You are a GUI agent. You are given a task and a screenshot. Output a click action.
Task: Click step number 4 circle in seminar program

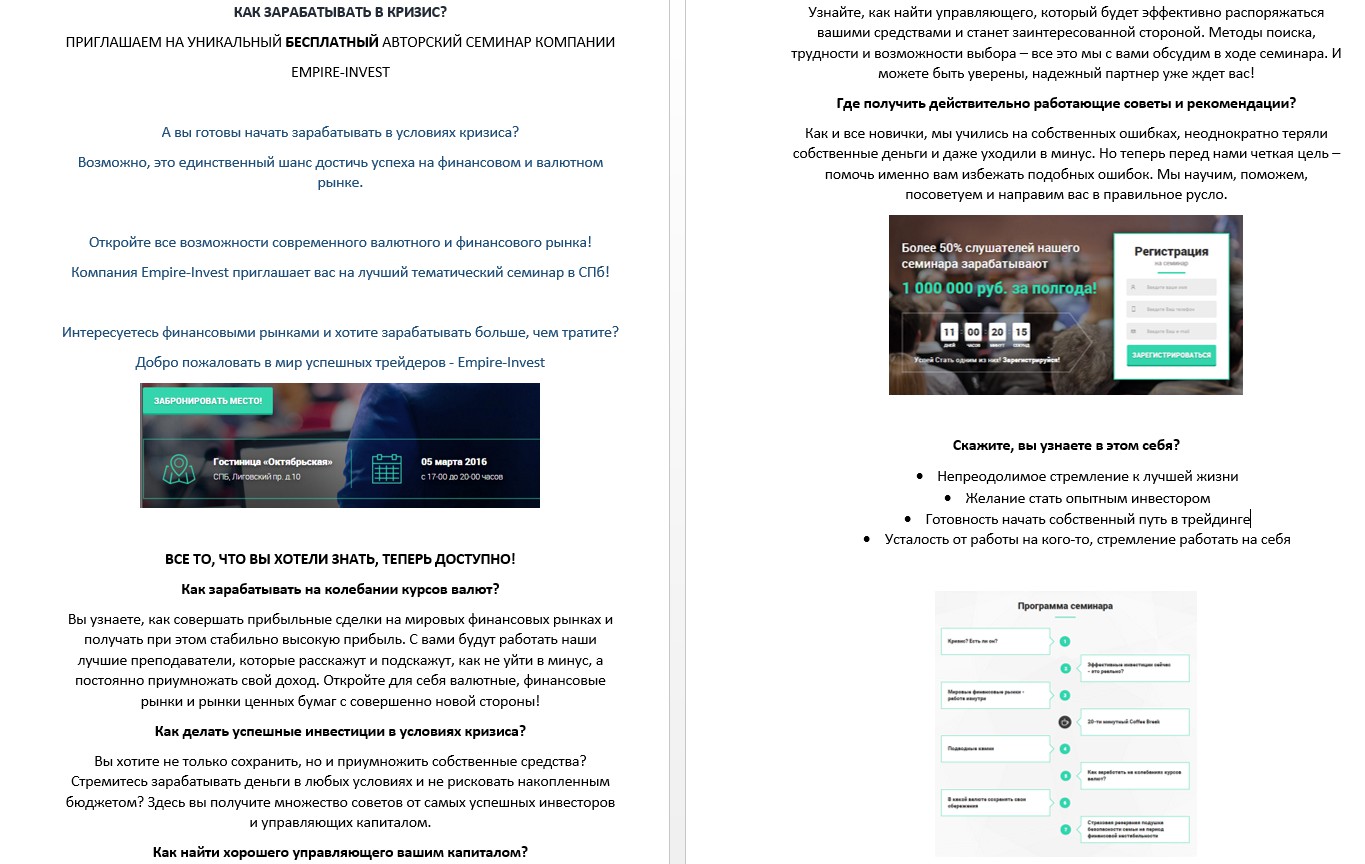pyautogui.click(x=1065, y=749)
